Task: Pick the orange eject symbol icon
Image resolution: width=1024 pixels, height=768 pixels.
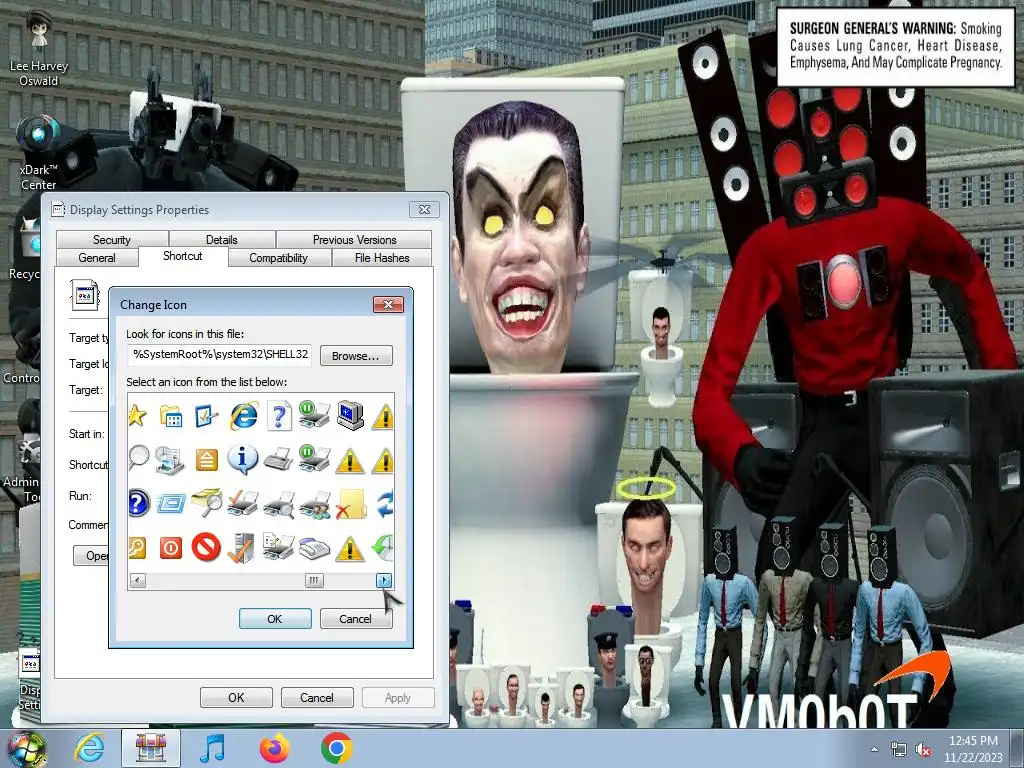Action: click(206, 460)
